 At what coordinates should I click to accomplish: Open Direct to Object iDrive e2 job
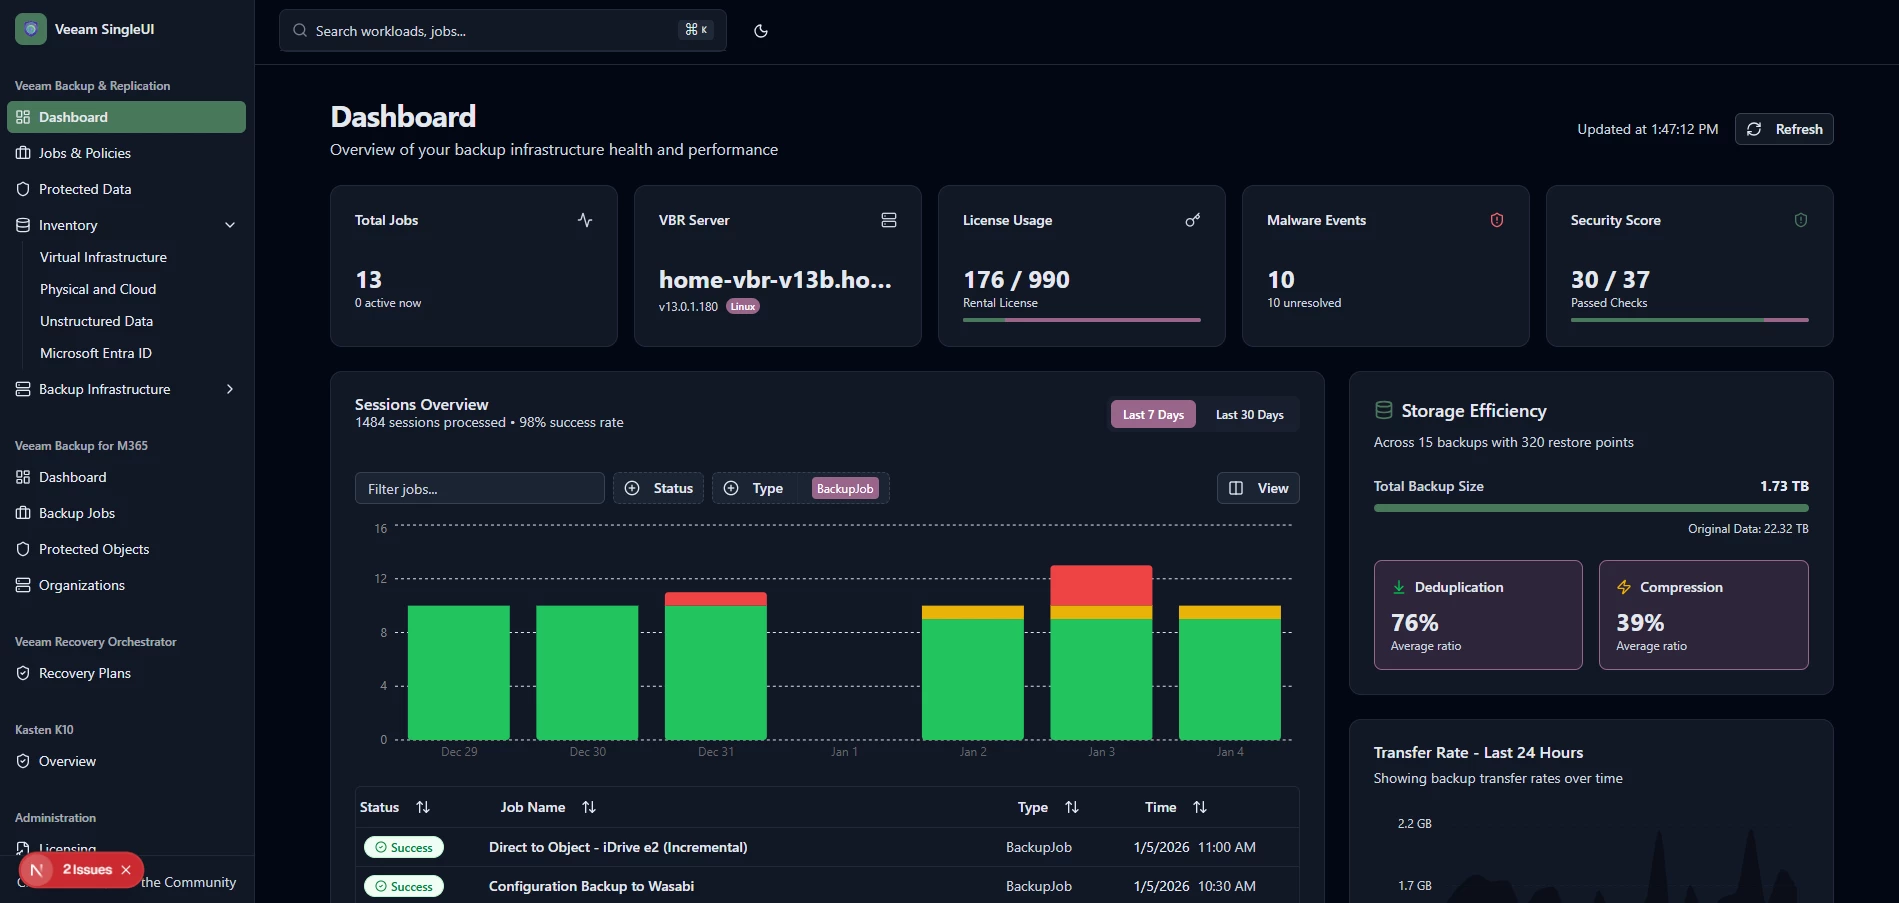pos(618,847)
